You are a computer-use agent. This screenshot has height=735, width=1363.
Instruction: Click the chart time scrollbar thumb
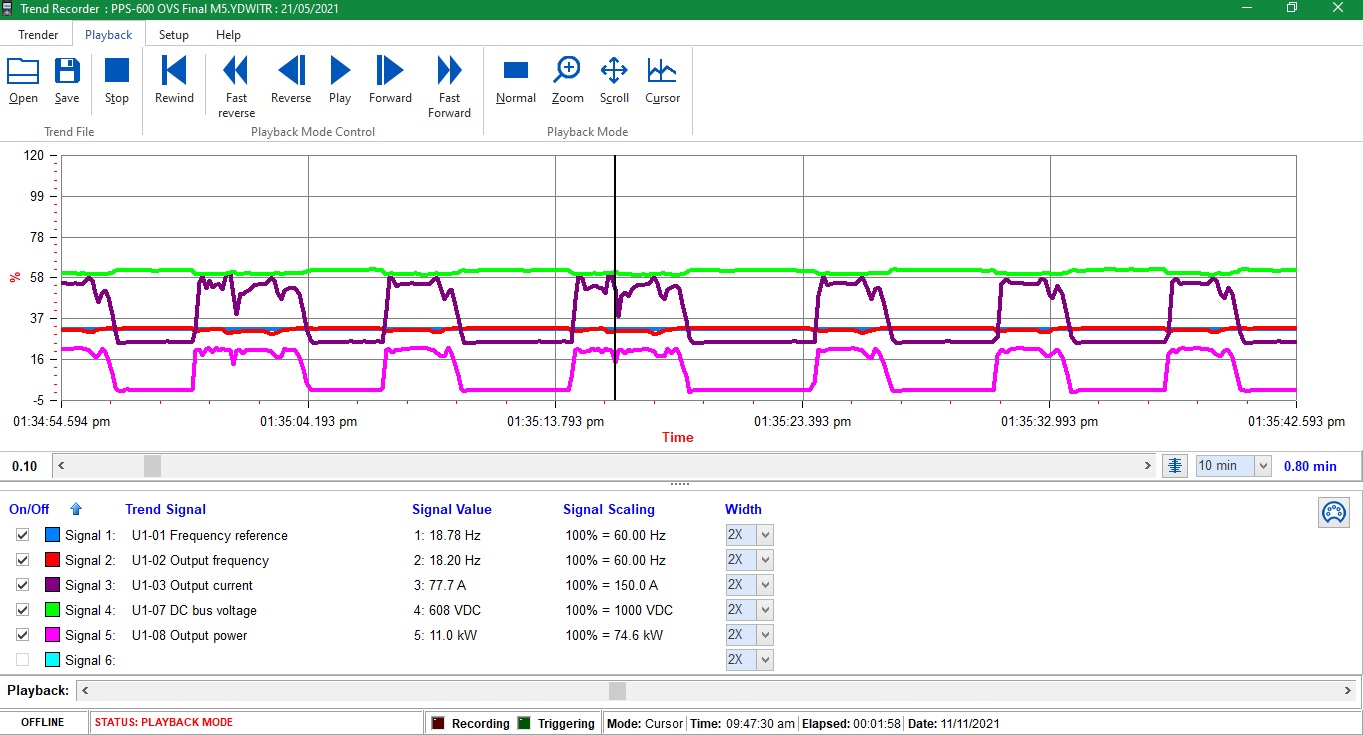(x=152, y=466)
